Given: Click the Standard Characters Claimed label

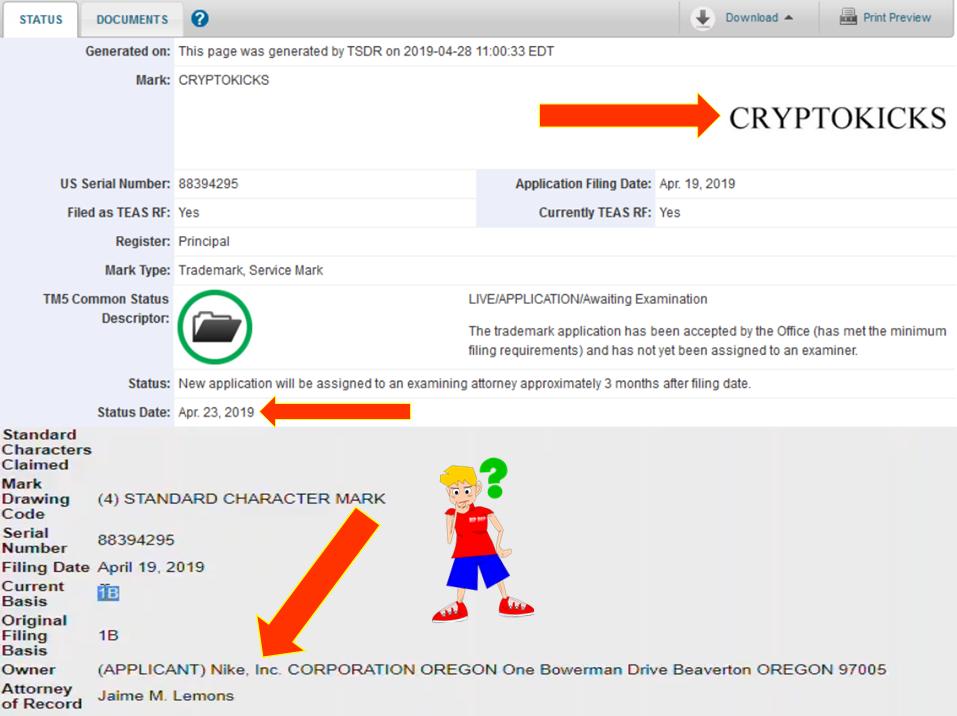Looking at the screenshot, I should (46, 450).
